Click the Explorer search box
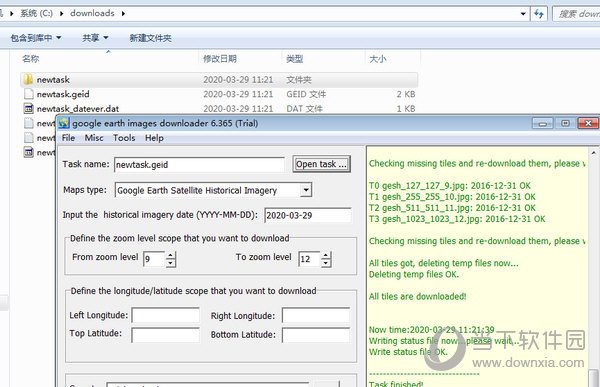The image size is (600, 387). tap(577, 14)
